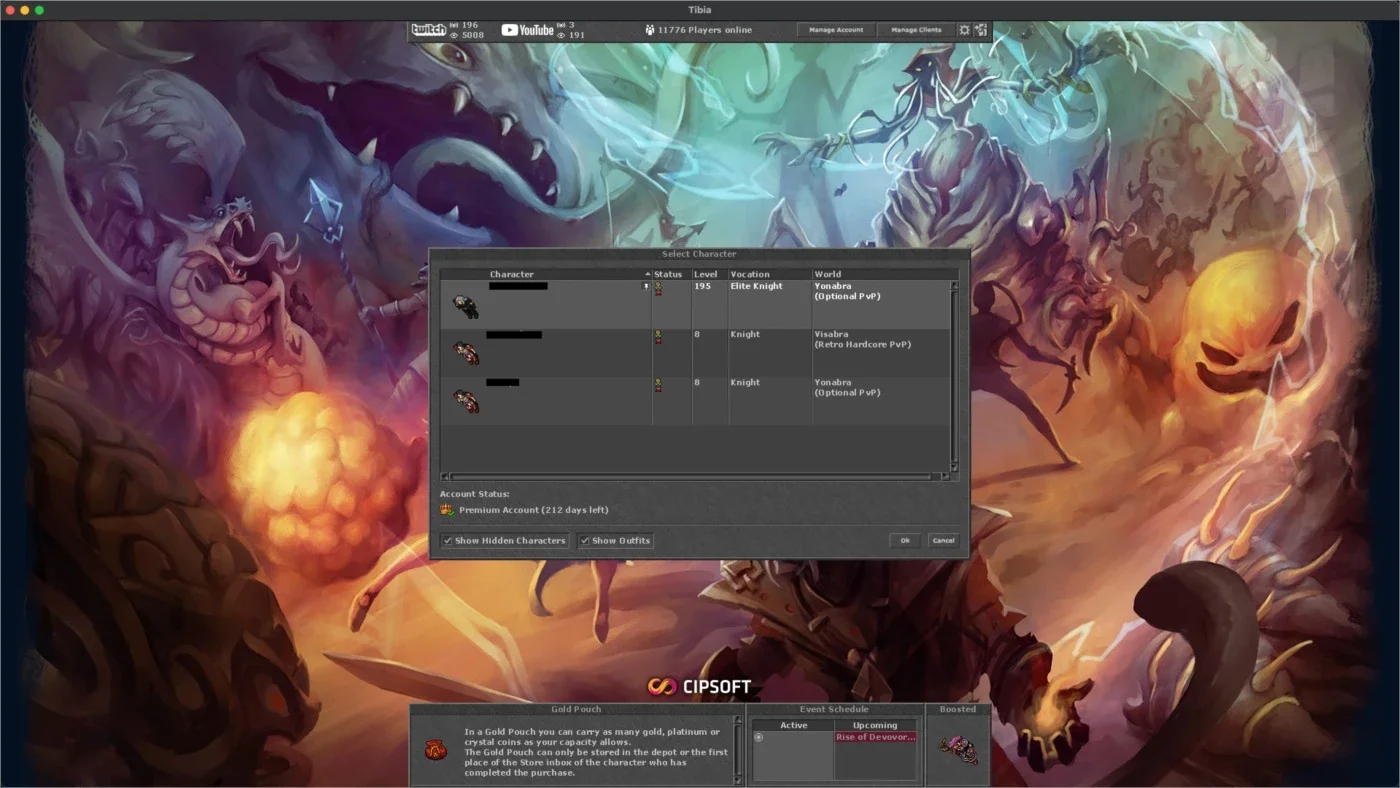The height and width of the screenshot is (788, 1400).
Task: Select the Elite Knight character outfit sprite
Action: (465, 306)
